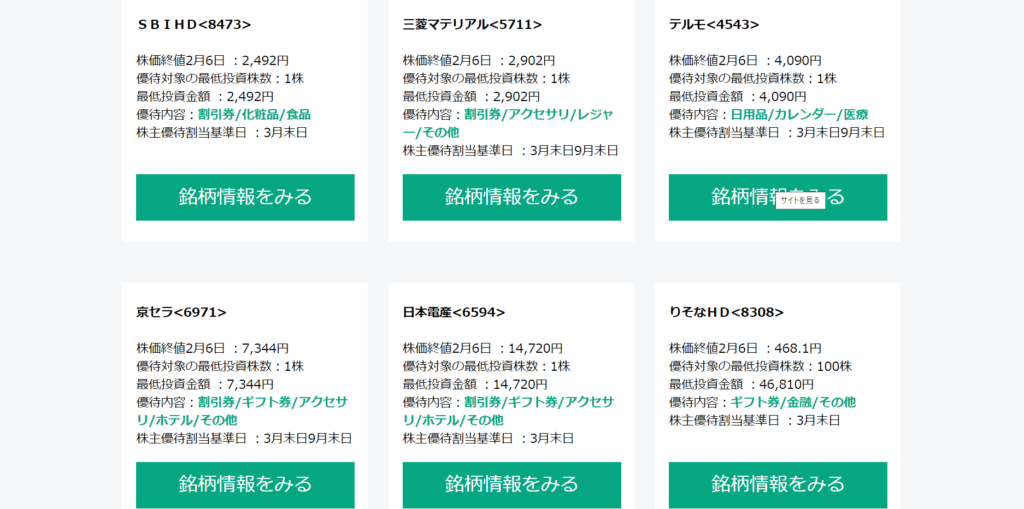Click SBIHD benefit link 割引券/化粧品/食品

[x=254, y=114]
